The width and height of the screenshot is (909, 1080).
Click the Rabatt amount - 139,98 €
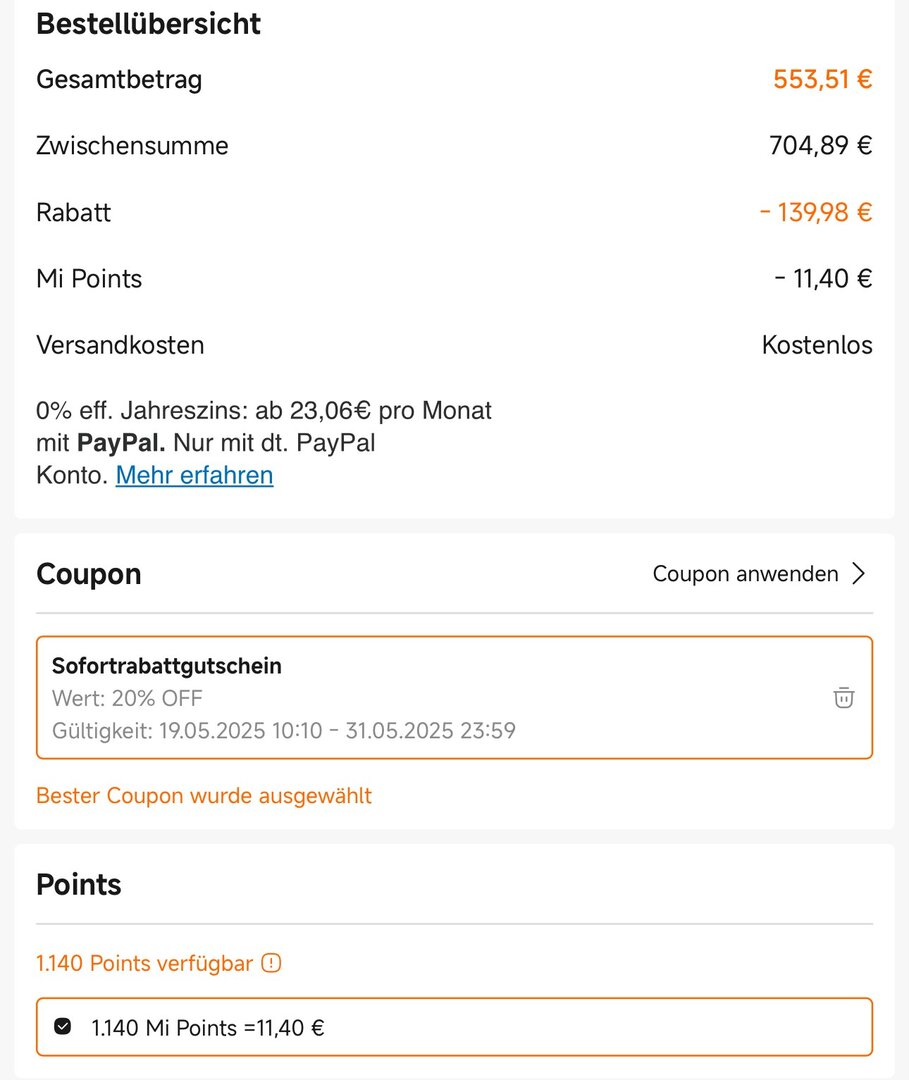[815, 212]
